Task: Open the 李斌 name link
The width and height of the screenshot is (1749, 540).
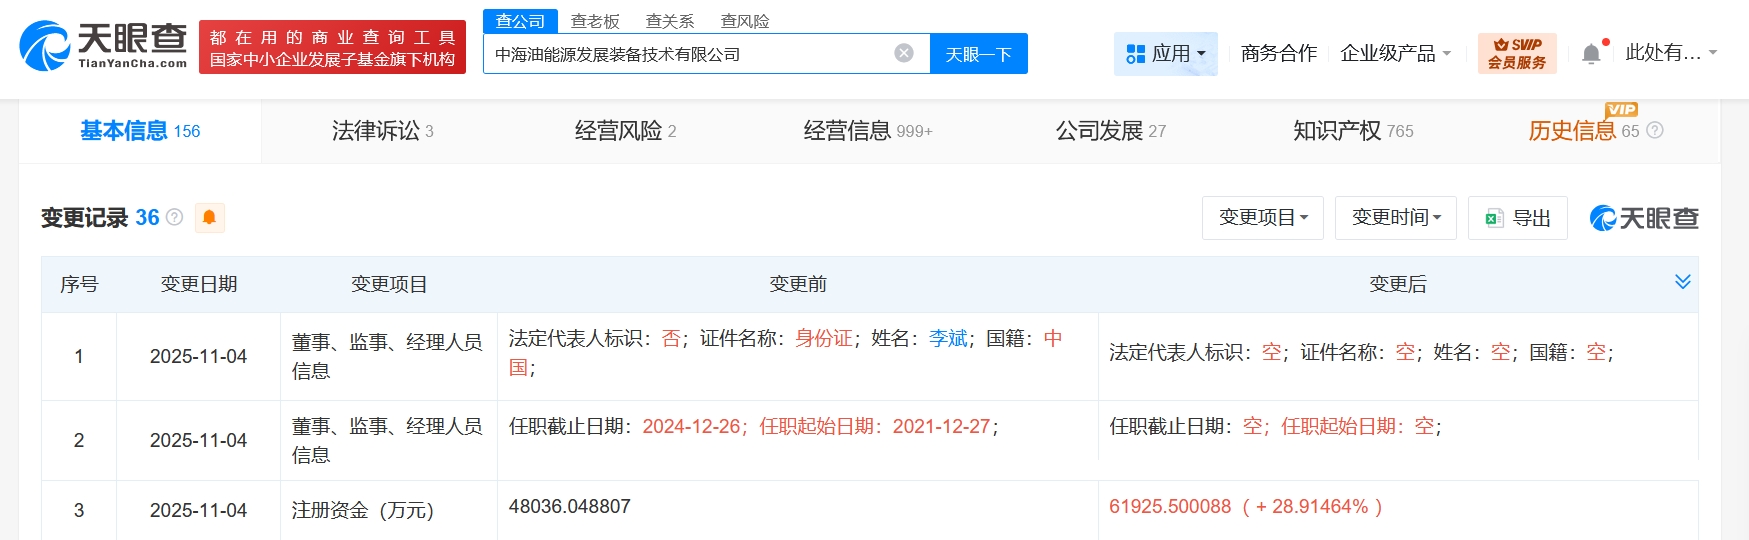Action: (x=948, y=339)
